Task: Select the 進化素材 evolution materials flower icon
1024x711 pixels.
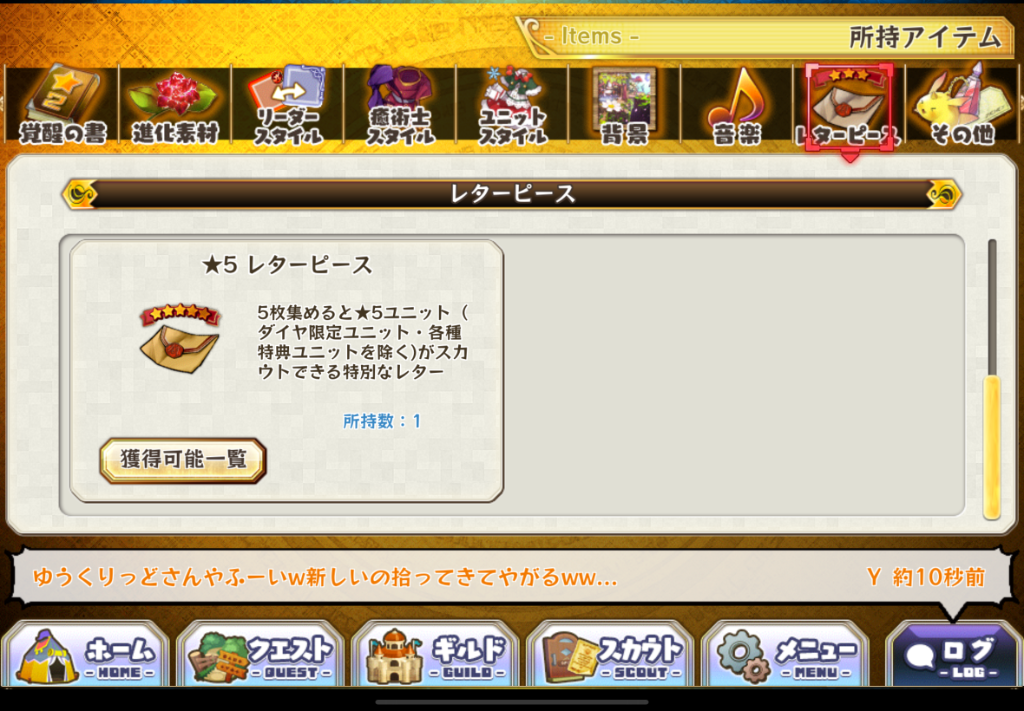Action: click(x=174, y=104)
